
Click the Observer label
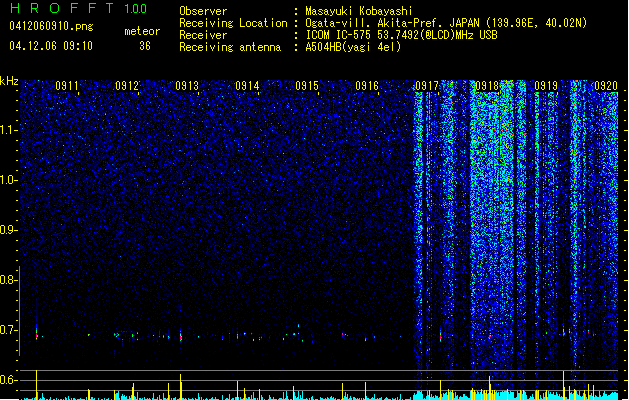point(203,11)
